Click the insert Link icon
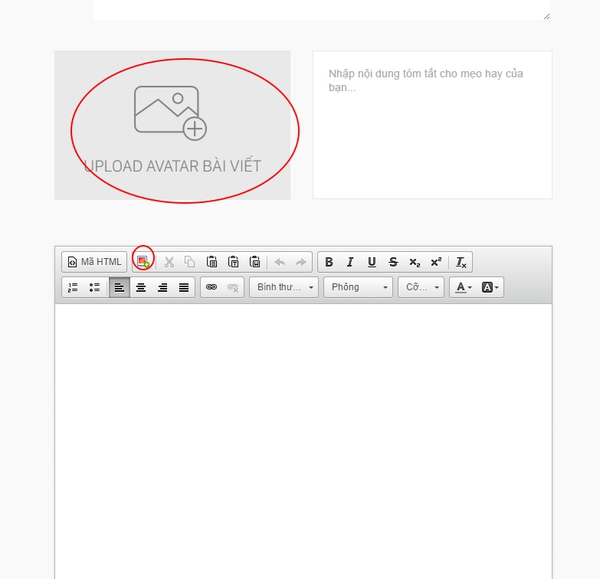This screenshot has width=600, height=579. pyautogui.click(x=211, y=287)
